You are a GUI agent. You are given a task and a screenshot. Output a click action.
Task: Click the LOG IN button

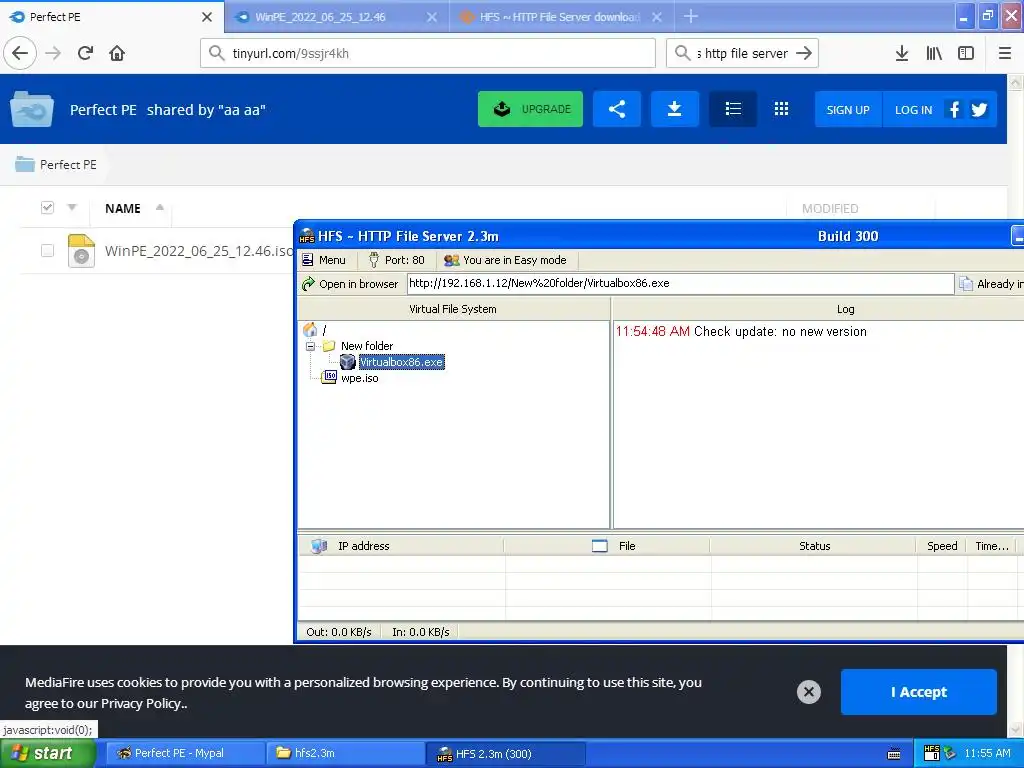click(x=914, y=110)
